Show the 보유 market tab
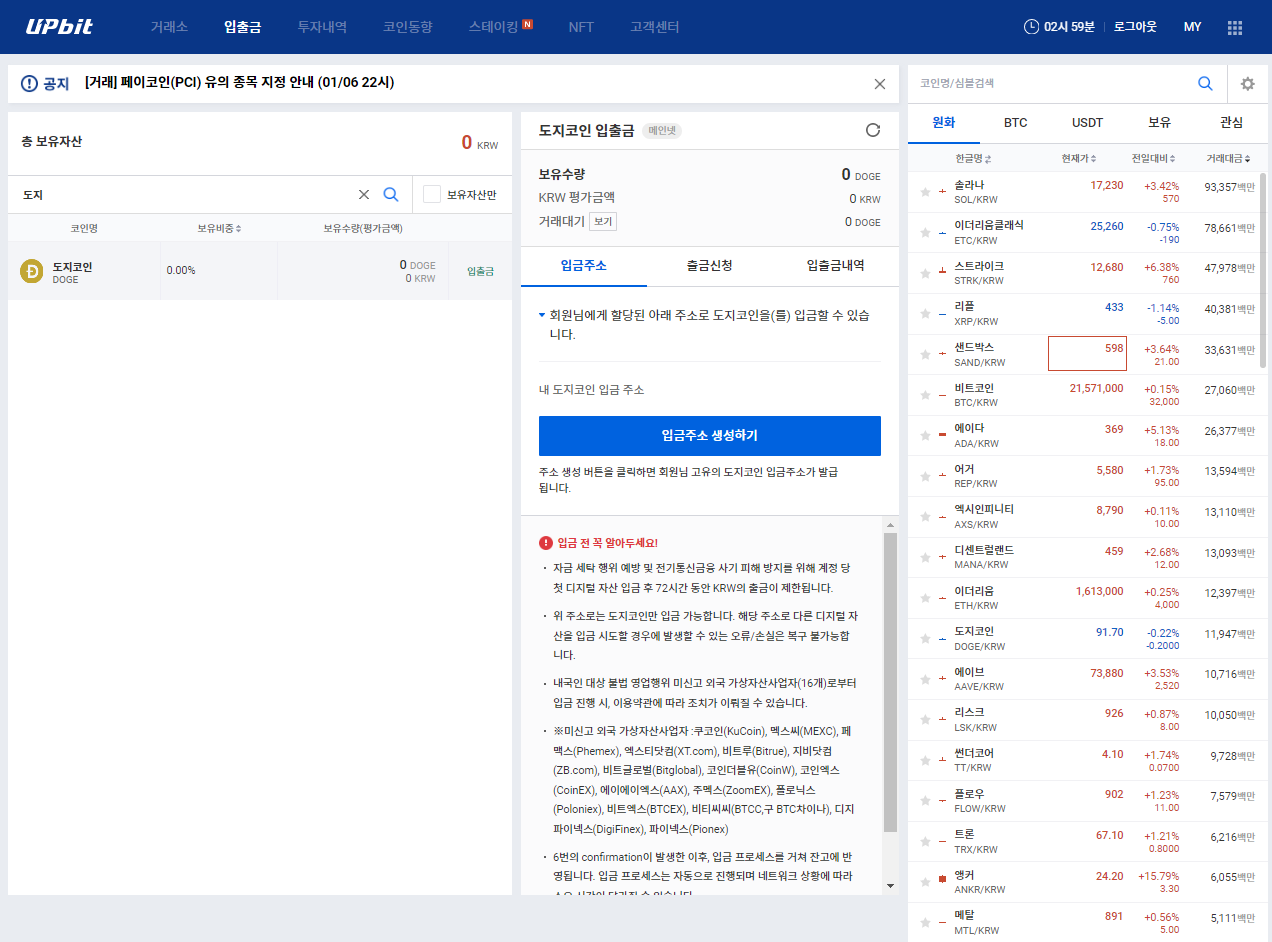 1160,122
